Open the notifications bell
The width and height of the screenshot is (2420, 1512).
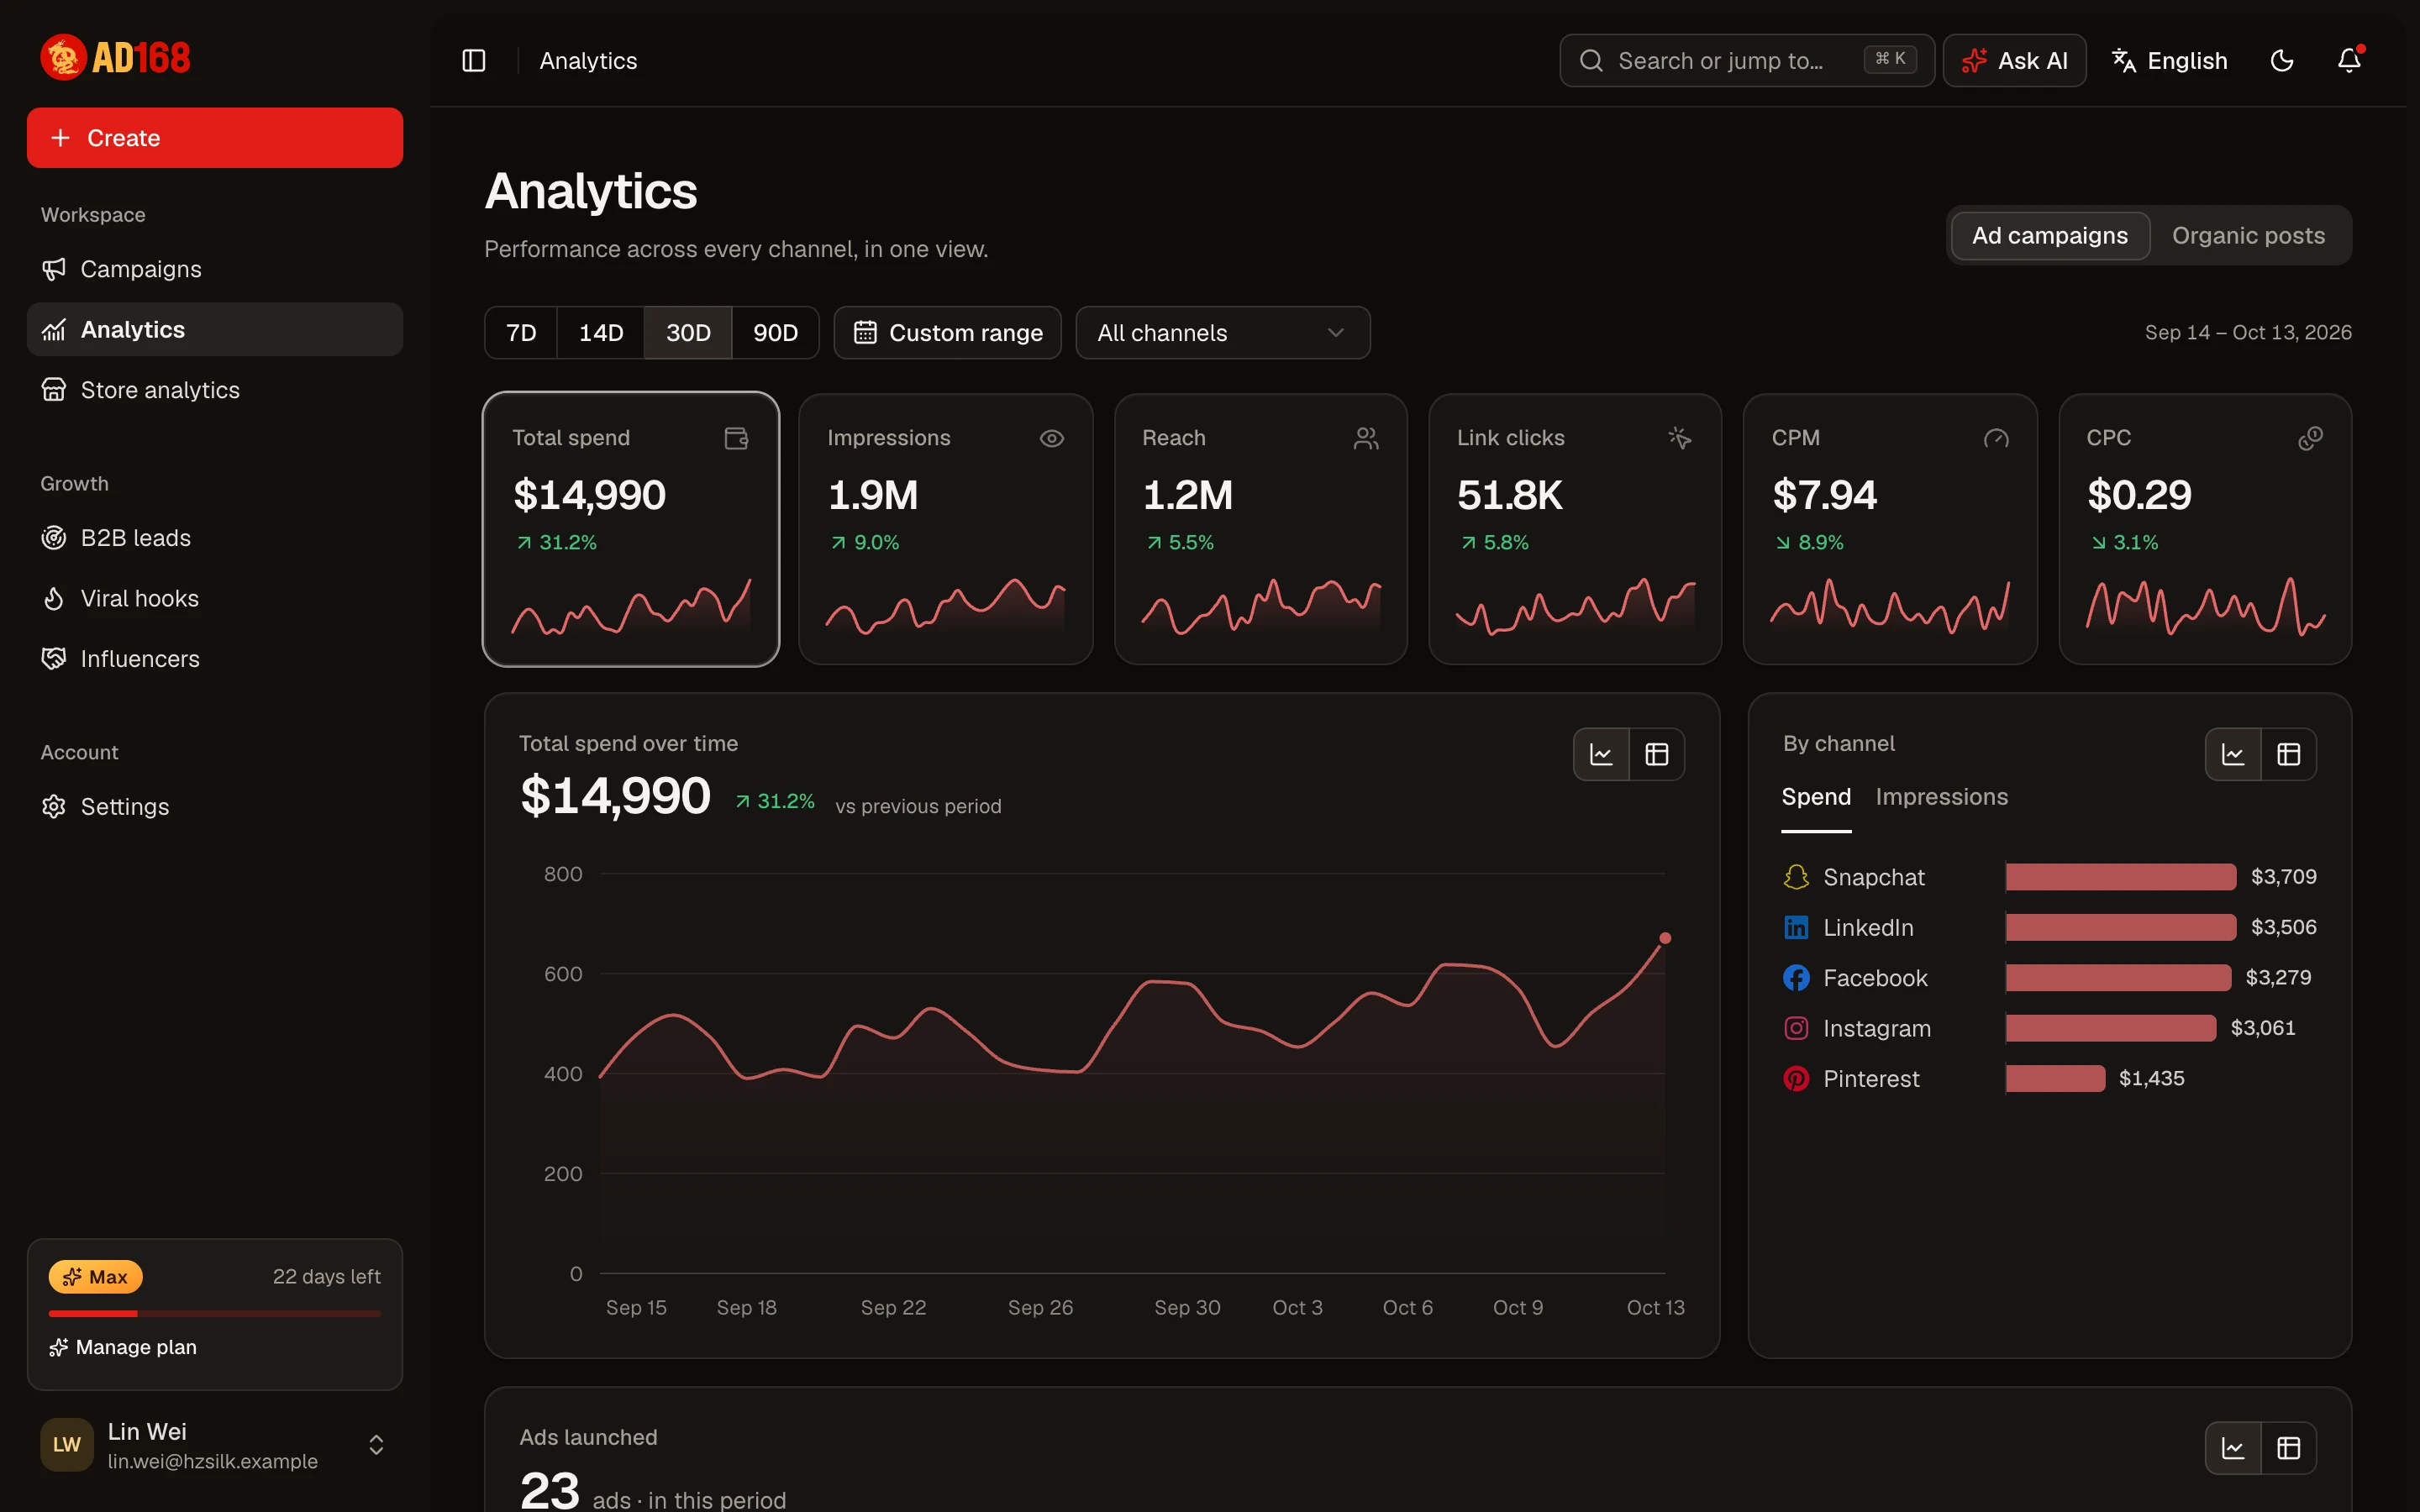click(2349, 61)
